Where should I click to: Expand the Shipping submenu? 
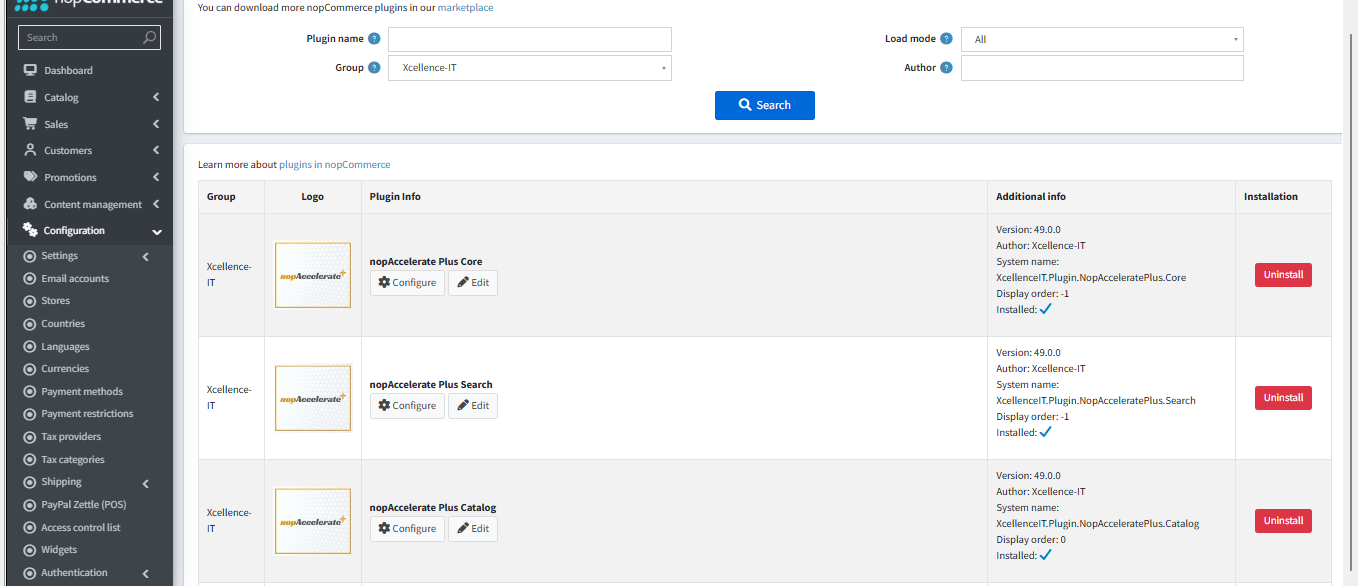146,483
